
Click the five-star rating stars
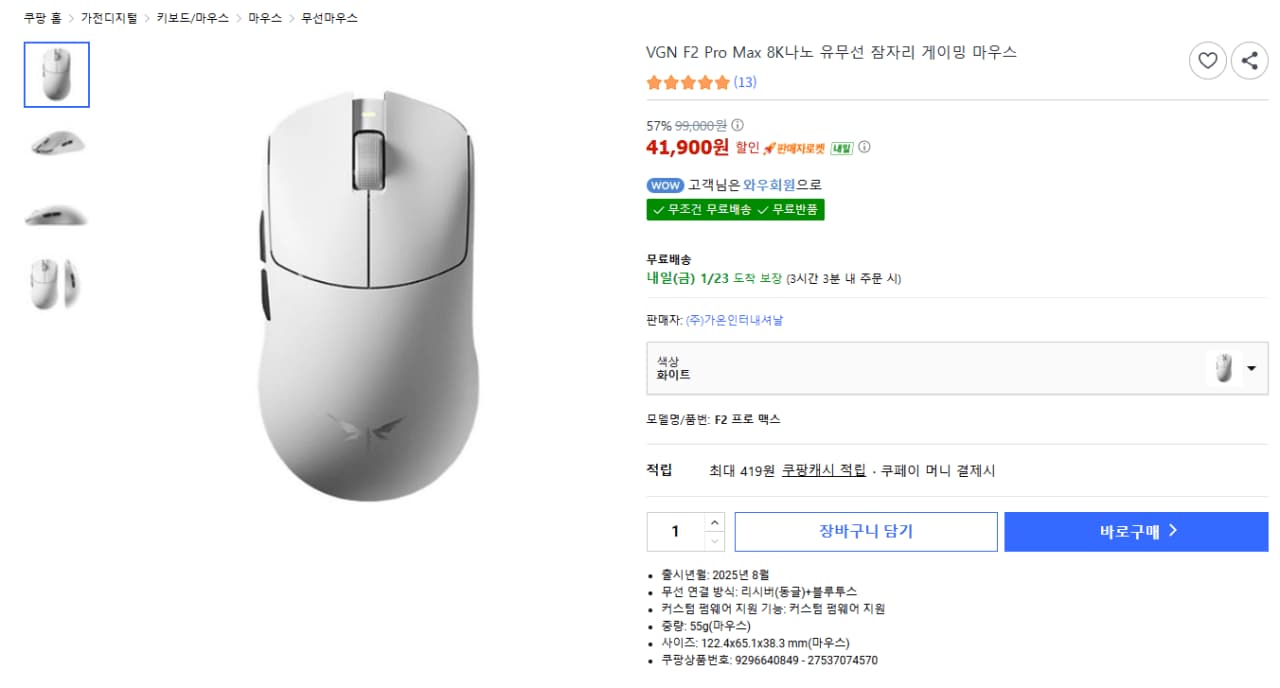tap(687, 82)
